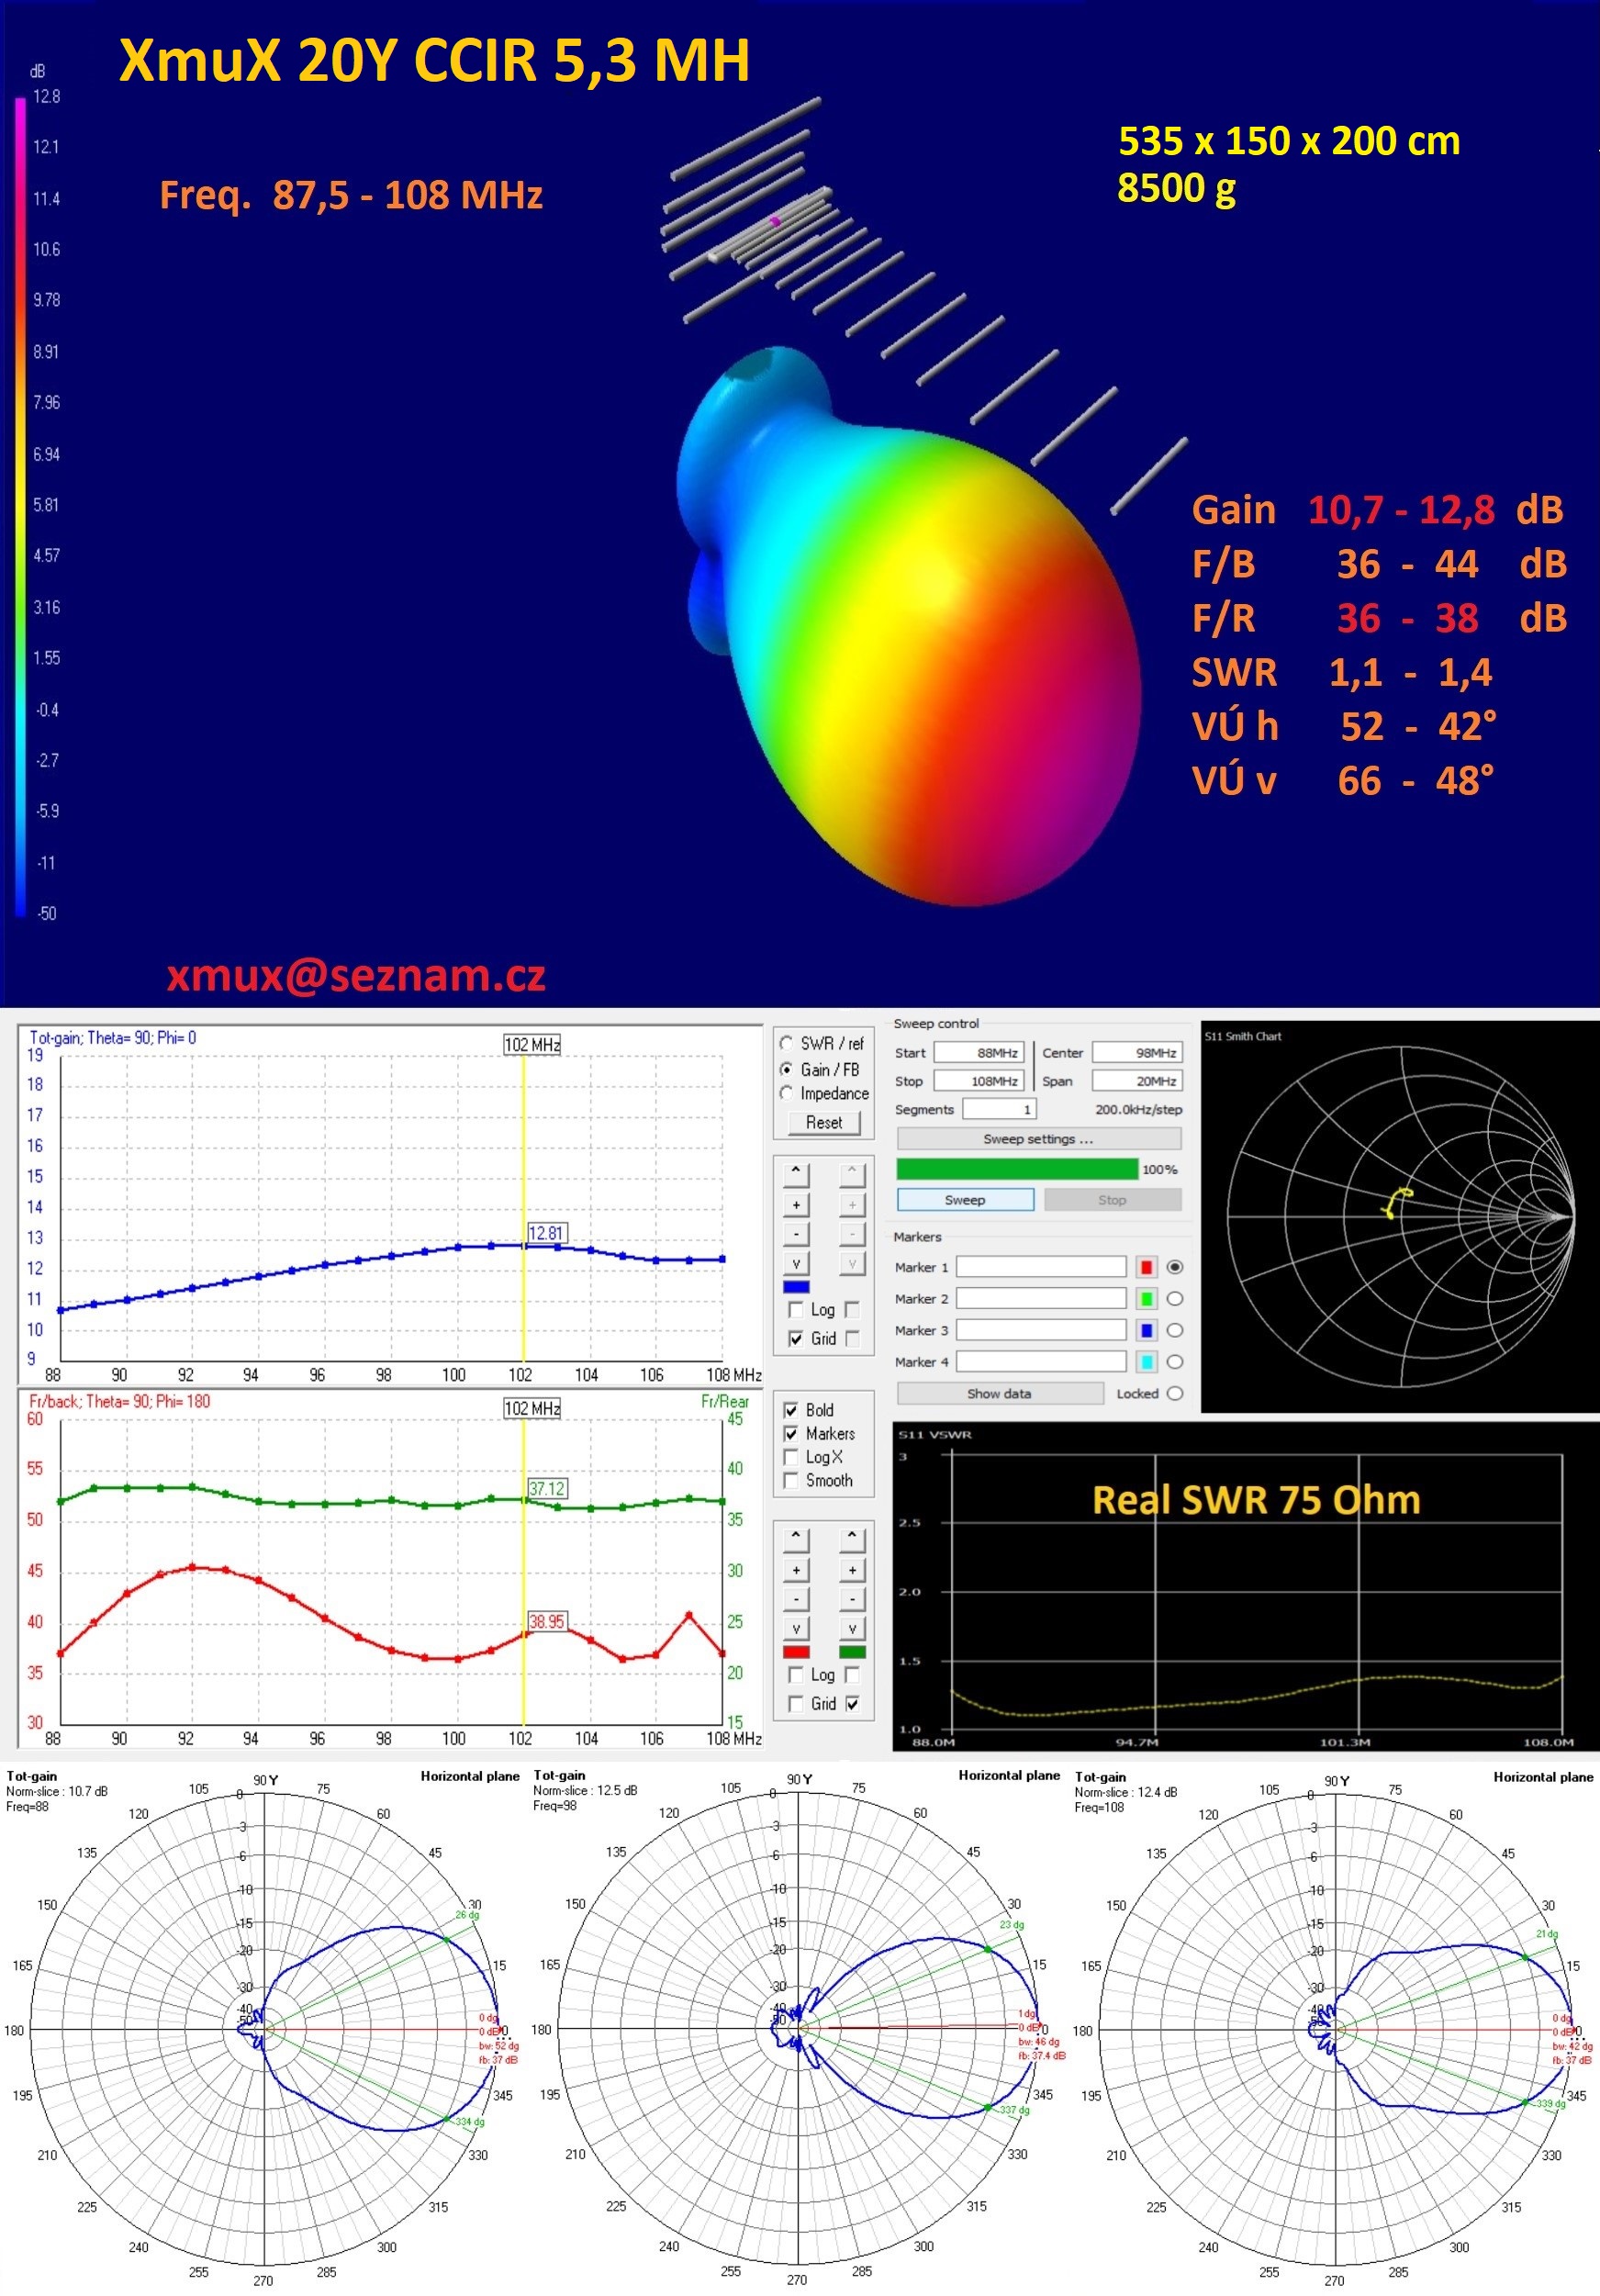Click the Marker 3 text field
Screen dimensions: 1600x2296
point(1041,1330)
